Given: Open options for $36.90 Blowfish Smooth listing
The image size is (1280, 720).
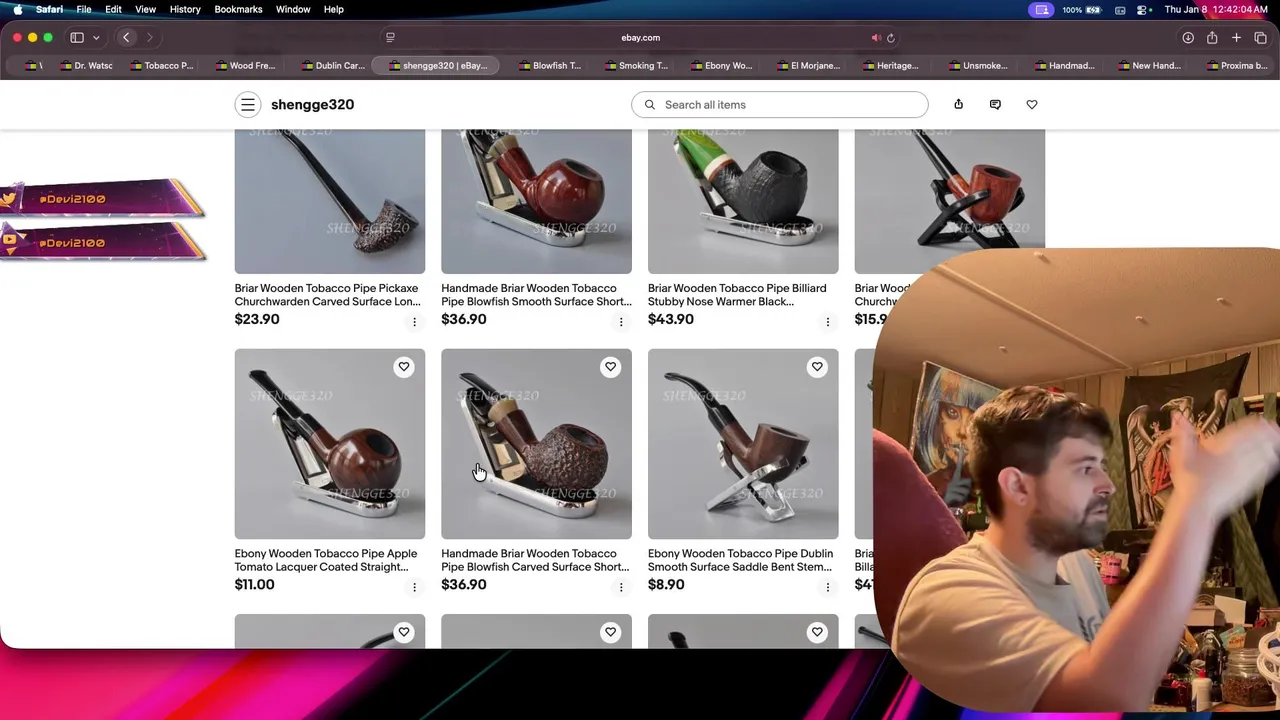Looking at the screenshot, I should (x=621, y=322).
